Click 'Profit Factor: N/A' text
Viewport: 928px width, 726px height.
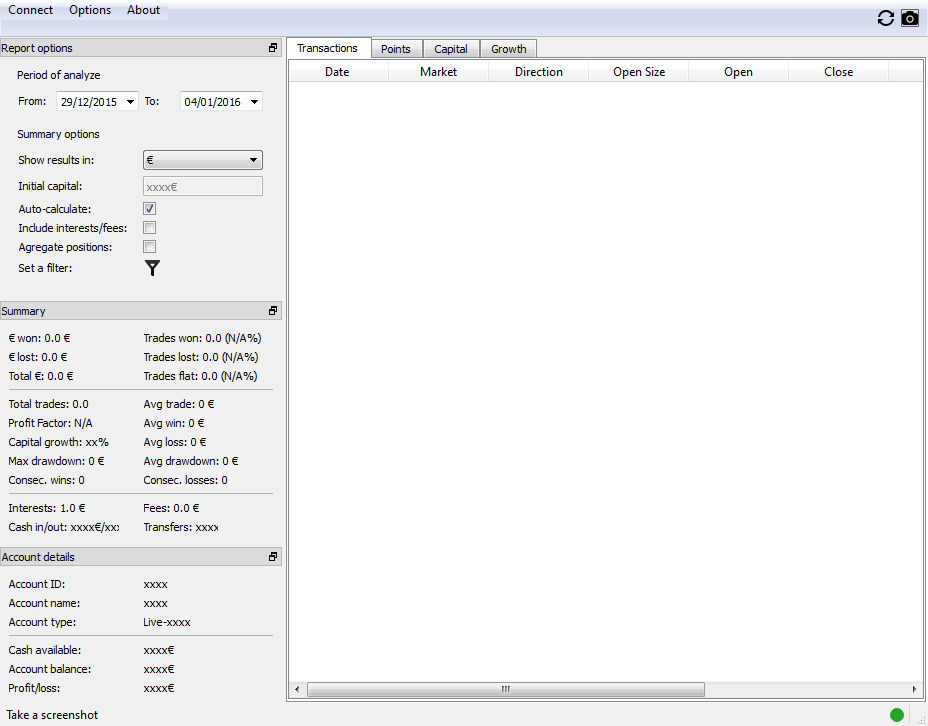(50, 423)
